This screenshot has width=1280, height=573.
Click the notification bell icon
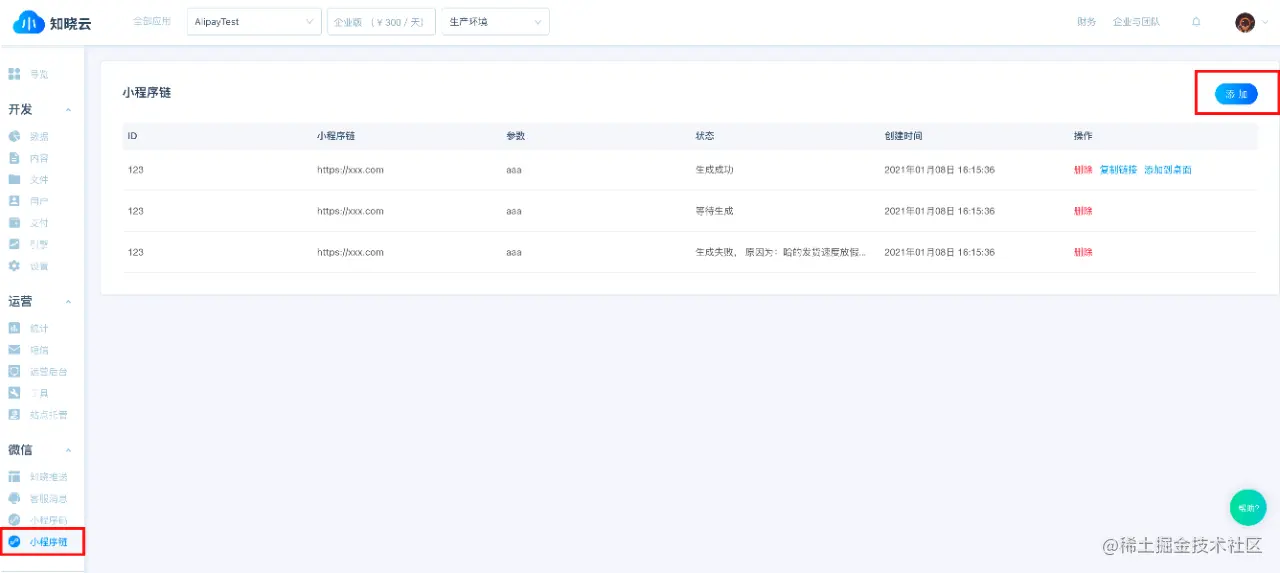point(1196,22)
